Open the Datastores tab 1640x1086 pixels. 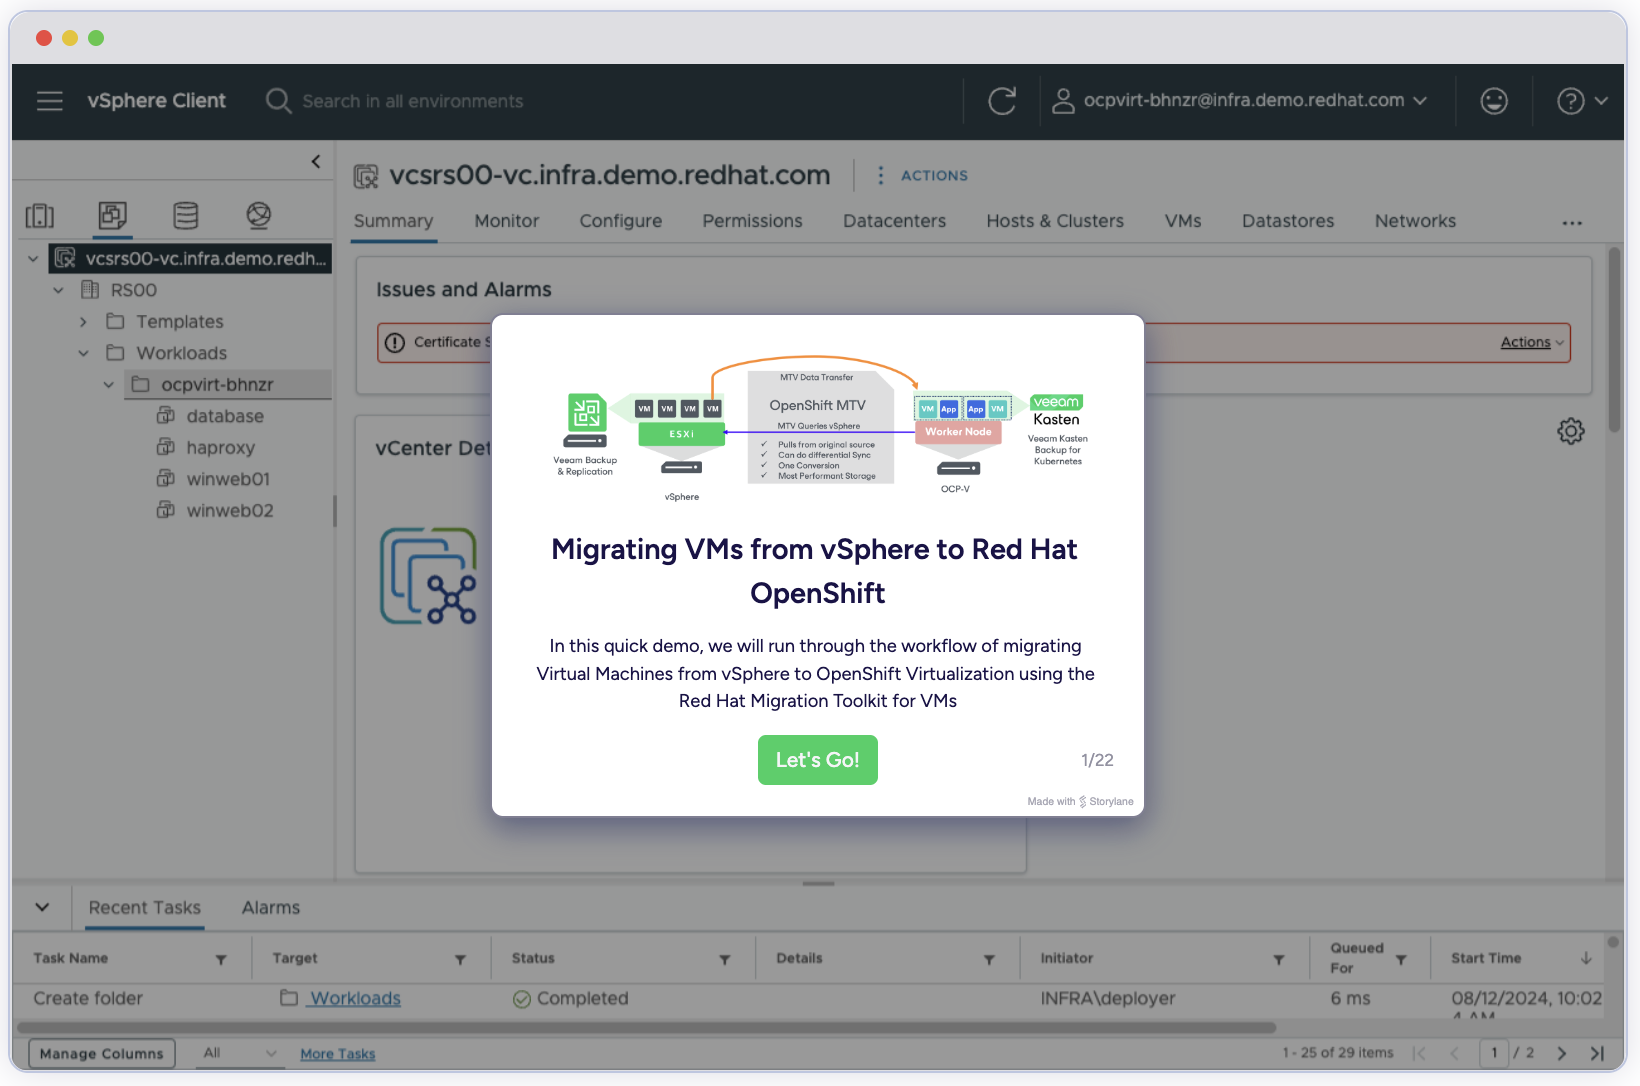[1287, 221]
